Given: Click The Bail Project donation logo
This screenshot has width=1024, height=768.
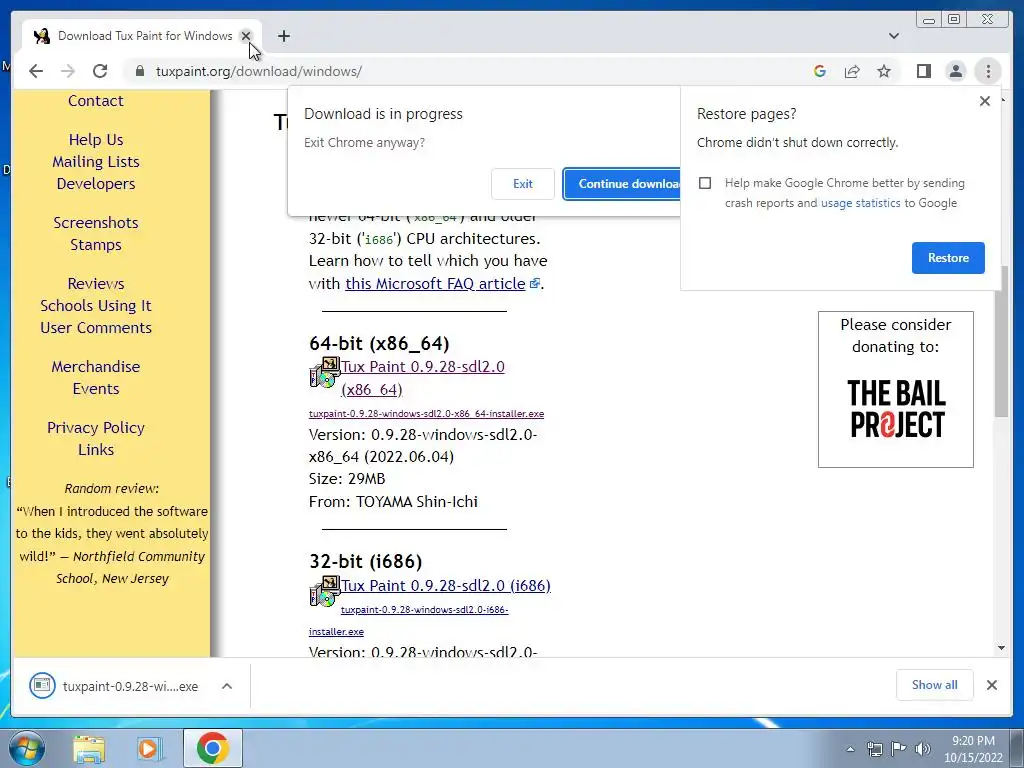Looking at the screenshot, I should (x=896, y=409).
